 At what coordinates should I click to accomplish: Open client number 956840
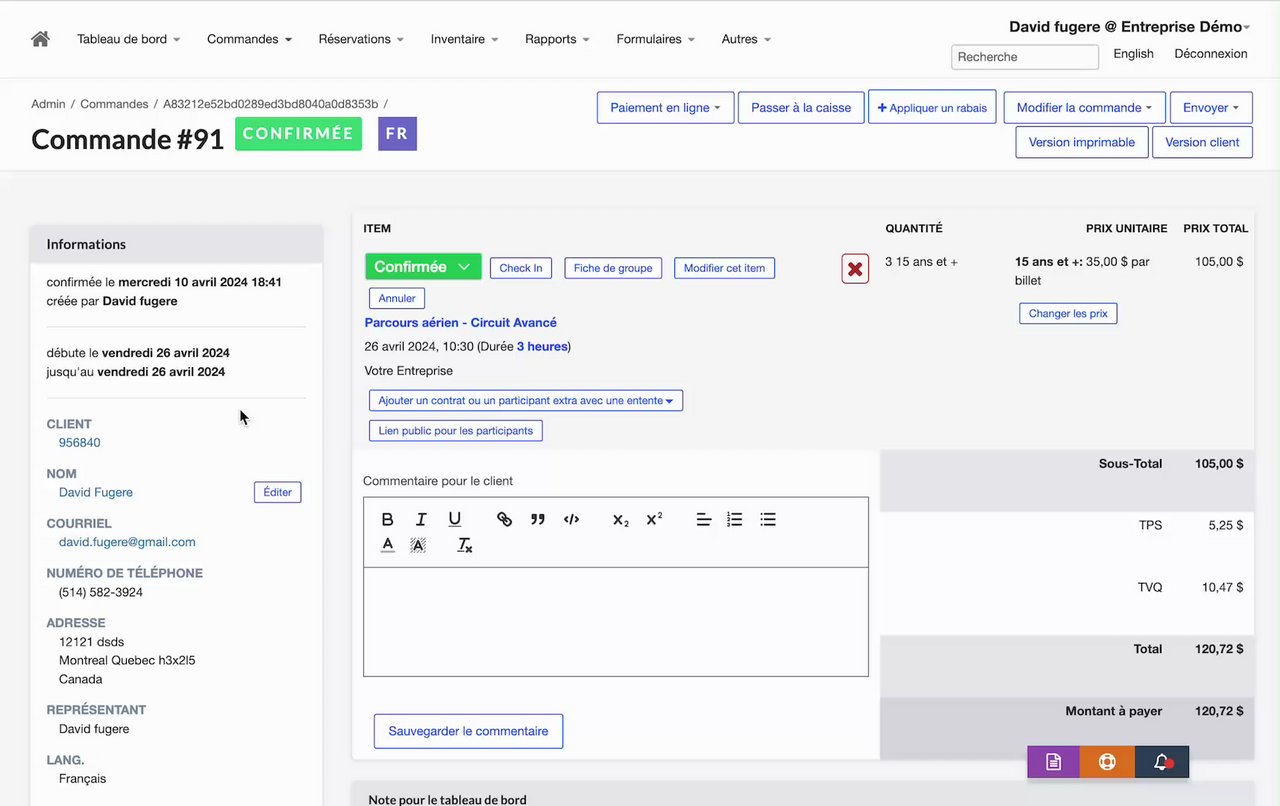coord(80,443)
